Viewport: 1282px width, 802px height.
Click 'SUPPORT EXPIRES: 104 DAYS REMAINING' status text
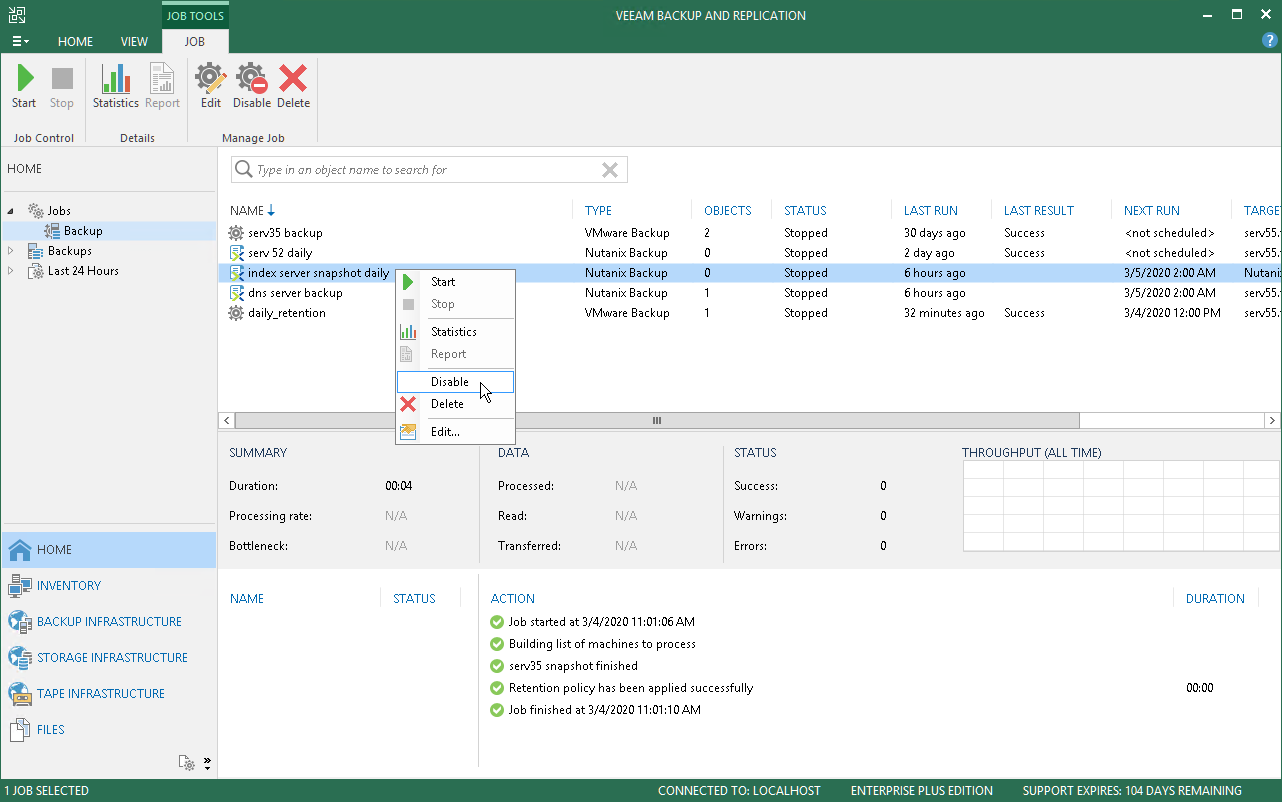point(1132,791)
